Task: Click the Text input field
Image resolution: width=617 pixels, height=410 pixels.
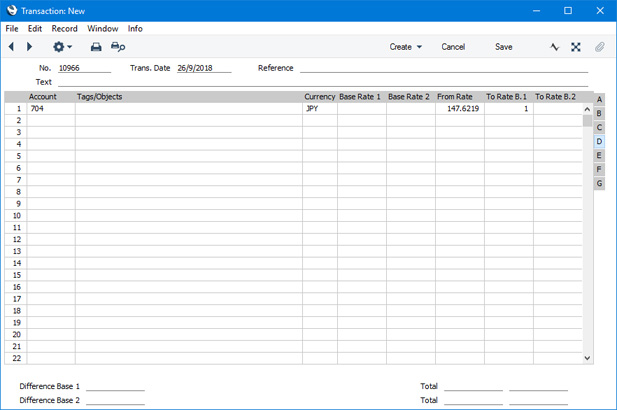Action: coord(323,82)
